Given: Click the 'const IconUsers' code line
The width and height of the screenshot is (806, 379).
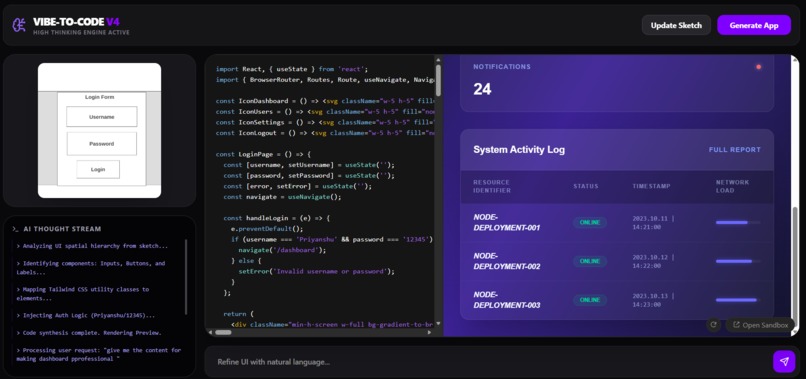Looking at the screenshot, I should pyautogui.click(x=325, y=112).
